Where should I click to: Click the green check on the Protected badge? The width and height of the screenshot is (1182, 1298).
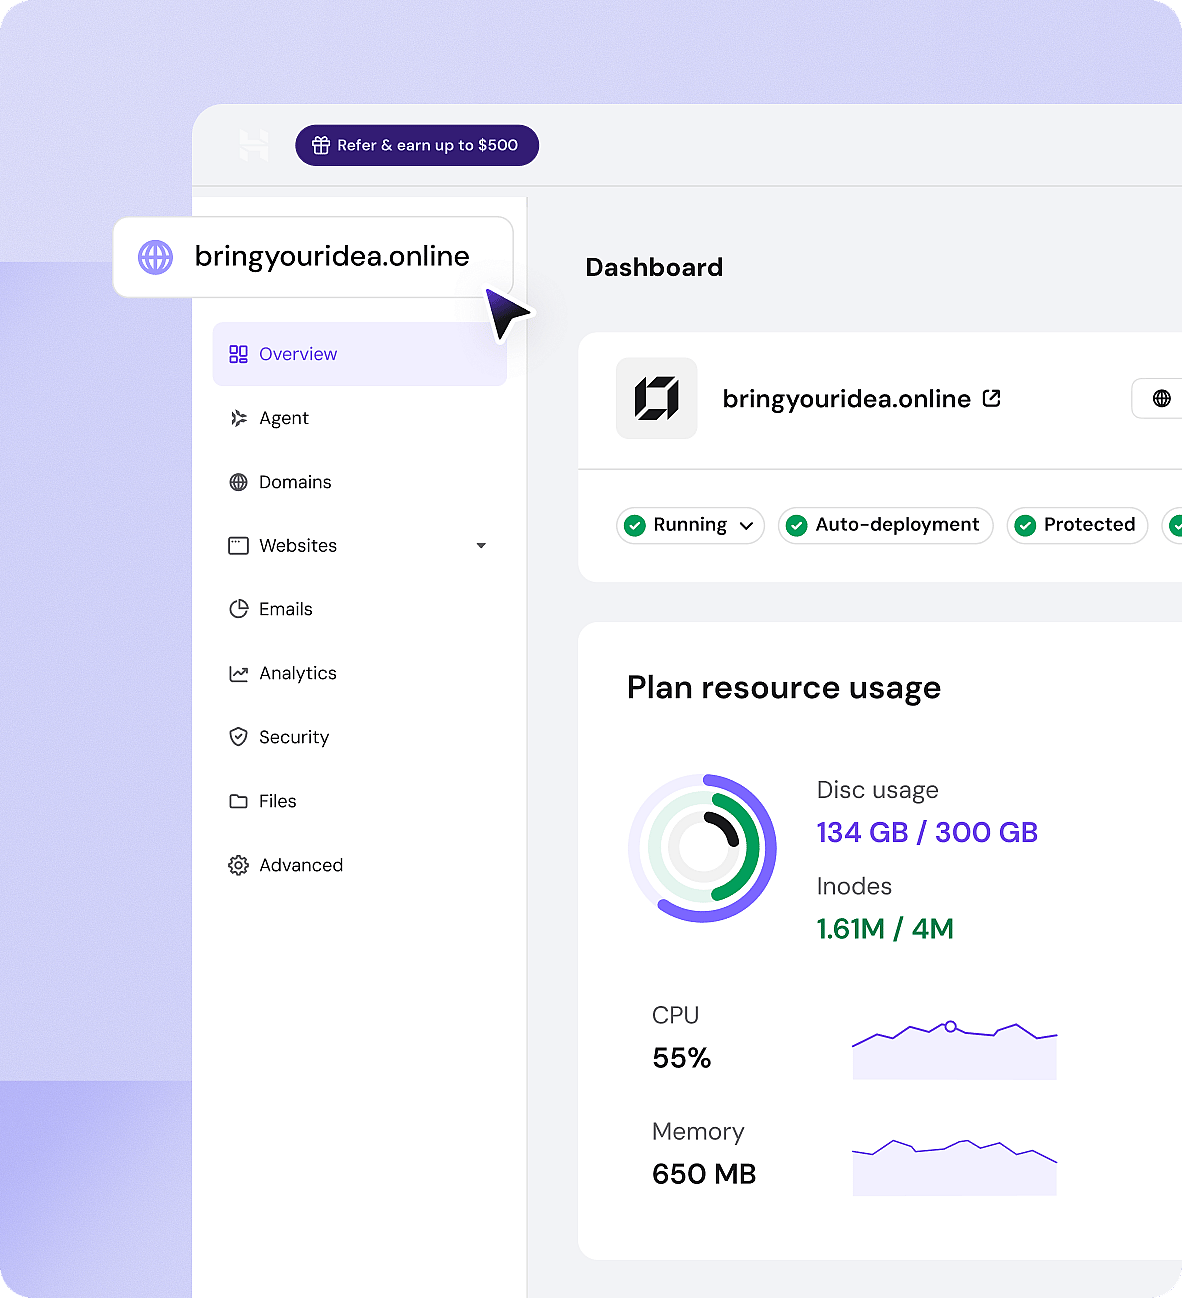coord(1025,525)
